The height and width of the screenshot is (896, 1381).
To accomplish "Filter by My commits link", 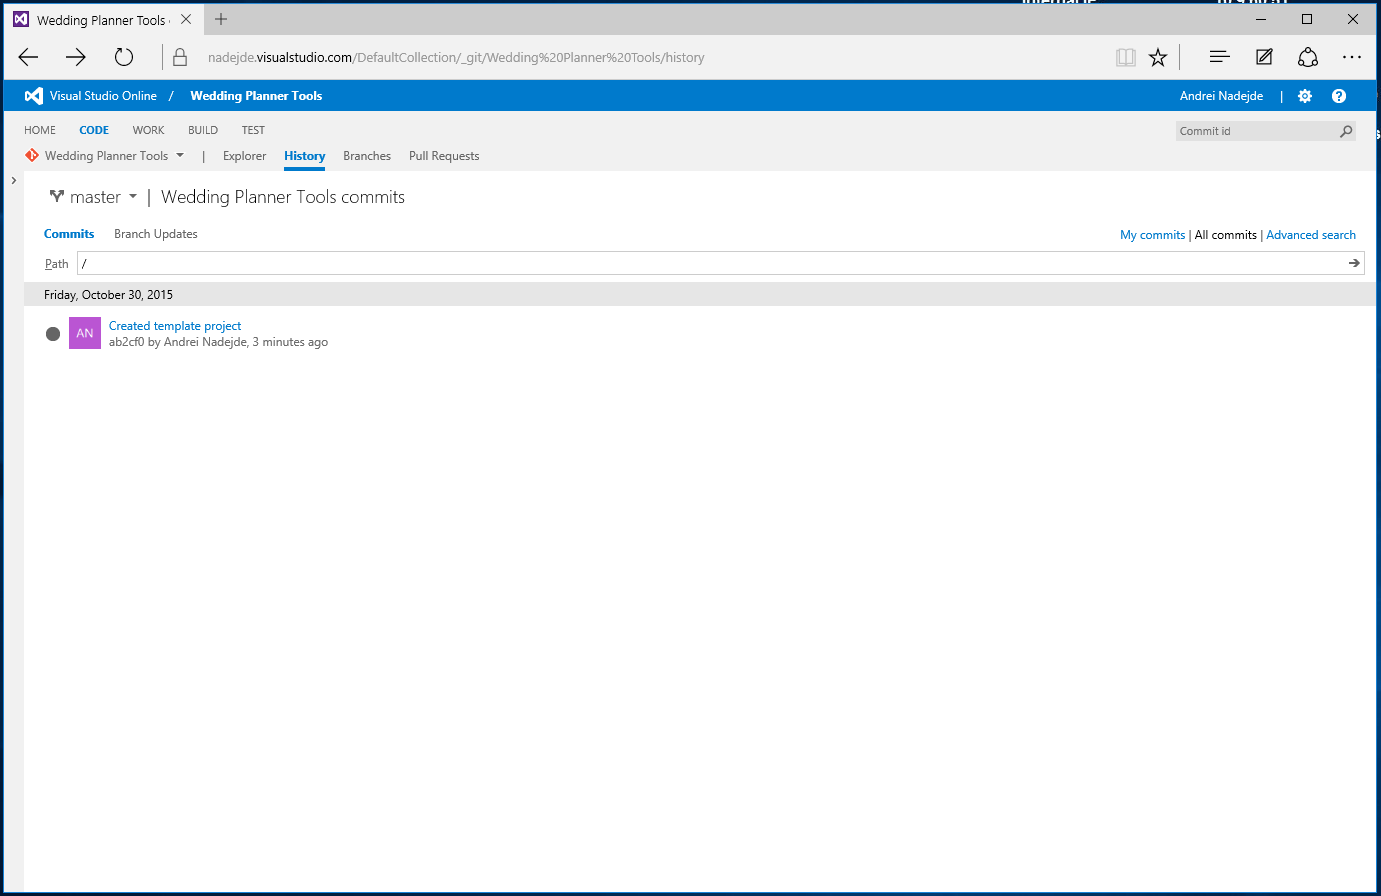I will 1152,235.
